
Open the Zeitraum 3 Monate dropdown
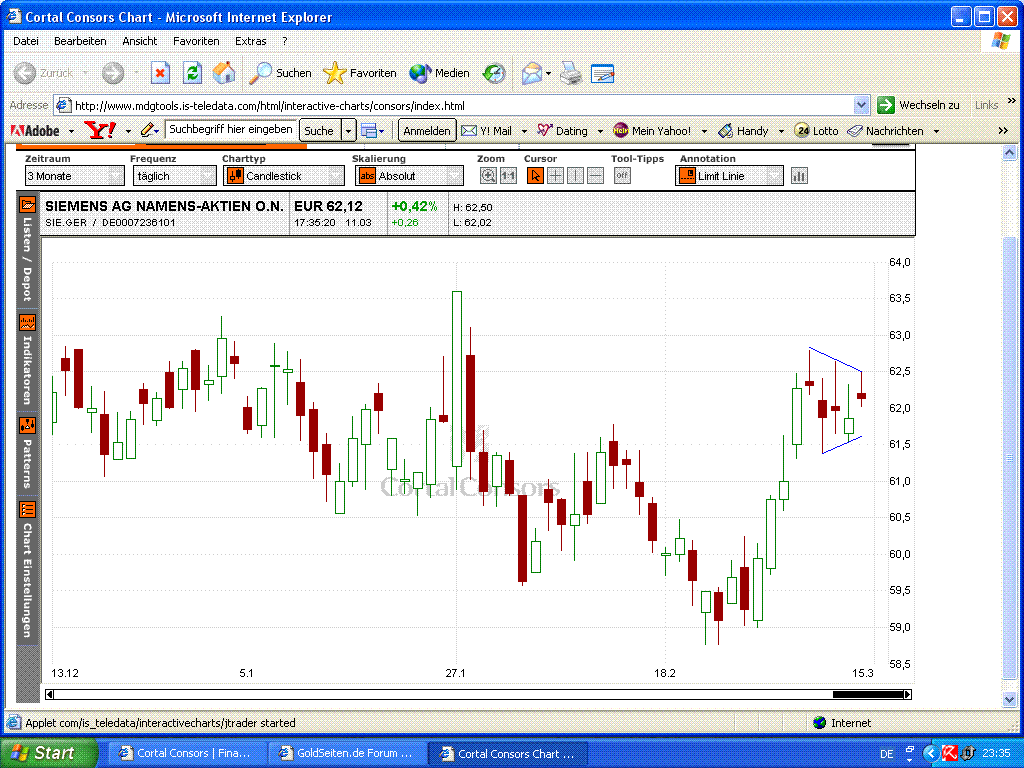pos(75,176)
